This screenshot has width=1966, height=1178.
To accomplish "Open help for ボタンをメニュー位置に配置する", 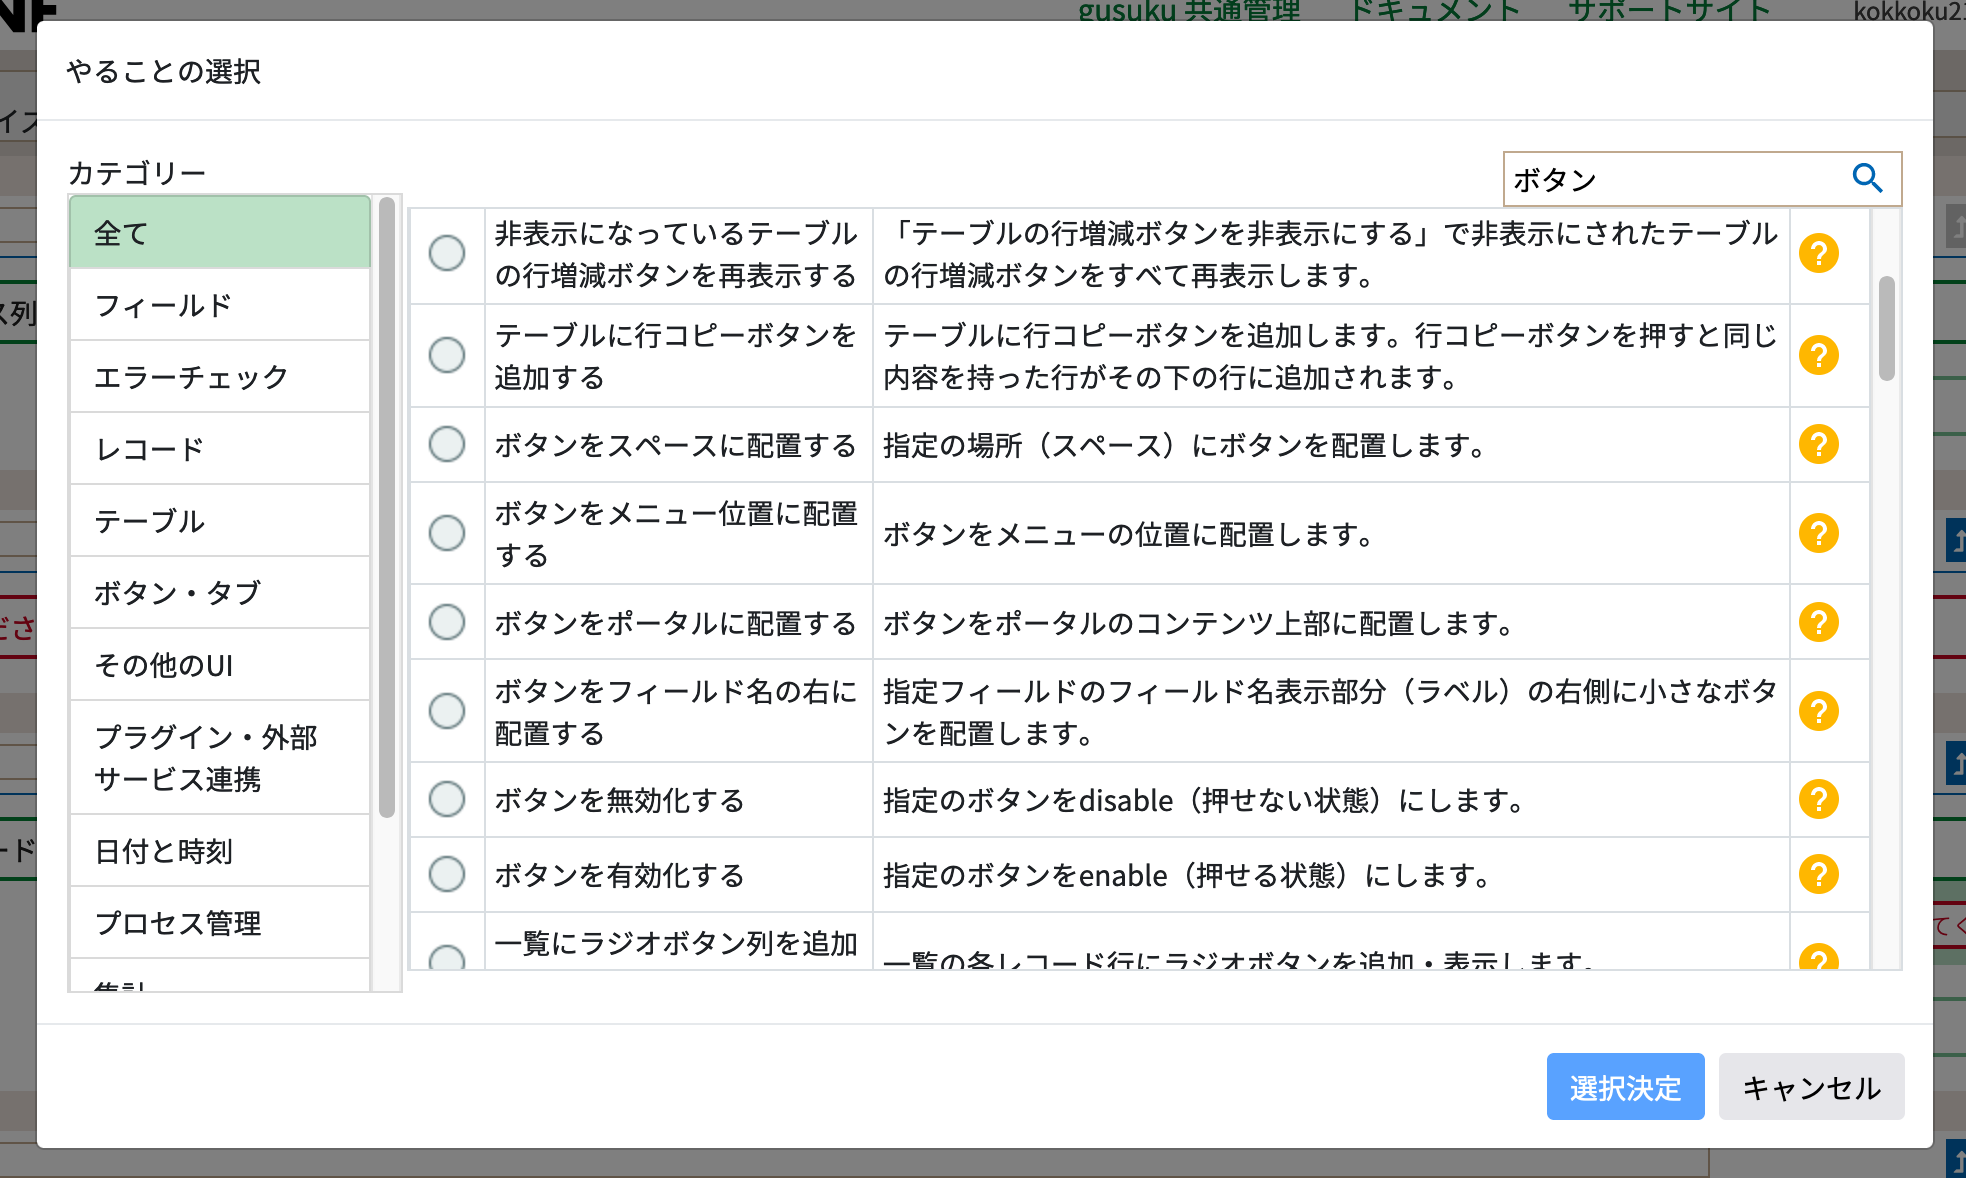I will point(1819,533).
